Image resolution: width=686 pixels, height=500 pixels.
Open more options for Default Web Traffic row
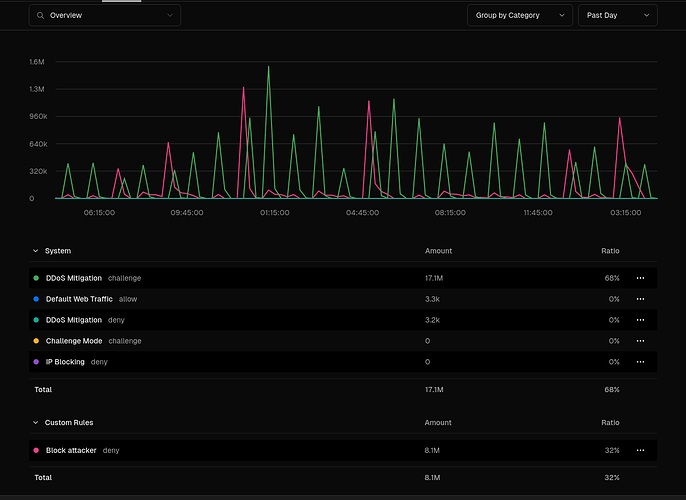point(640,299)
